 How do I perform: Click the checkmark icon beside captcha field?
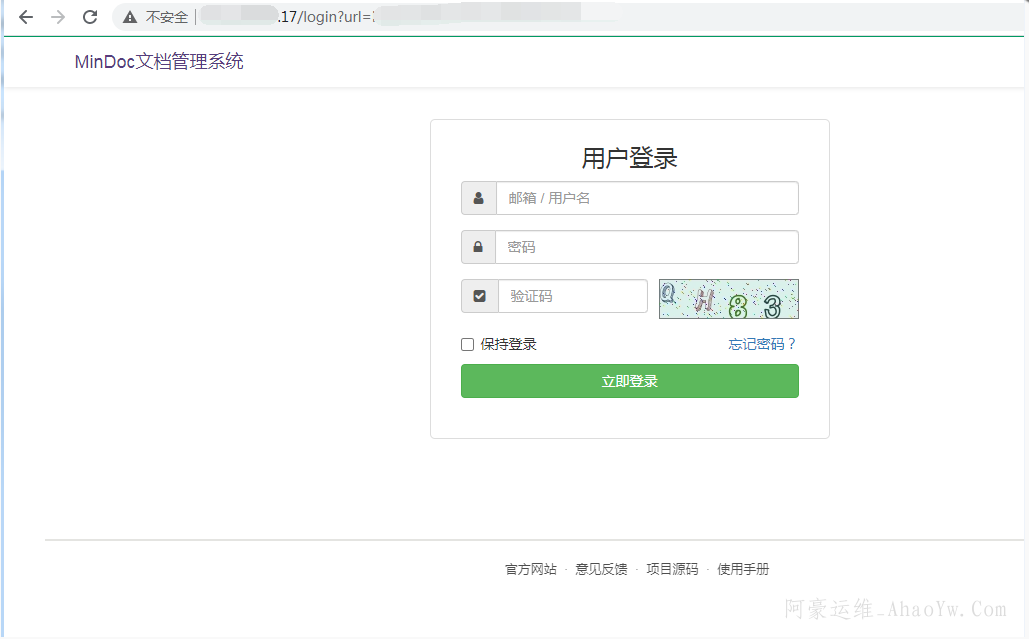point(479,296)
